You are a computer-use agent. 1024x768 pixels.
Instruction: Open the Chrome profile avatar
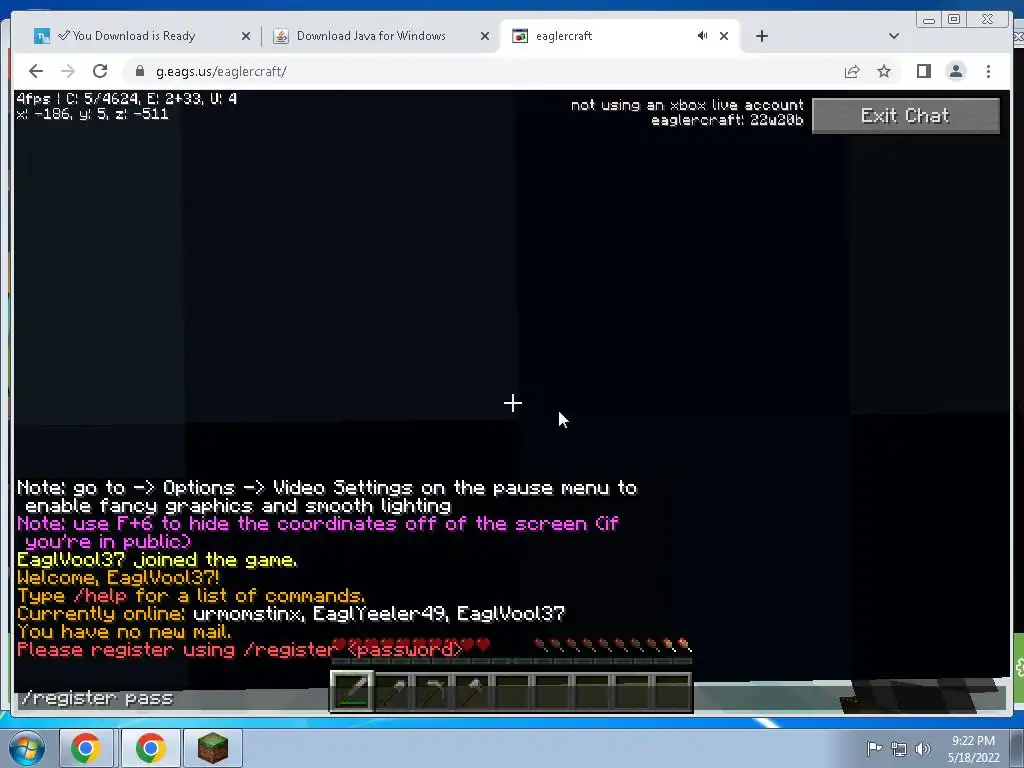click(955, 71)
